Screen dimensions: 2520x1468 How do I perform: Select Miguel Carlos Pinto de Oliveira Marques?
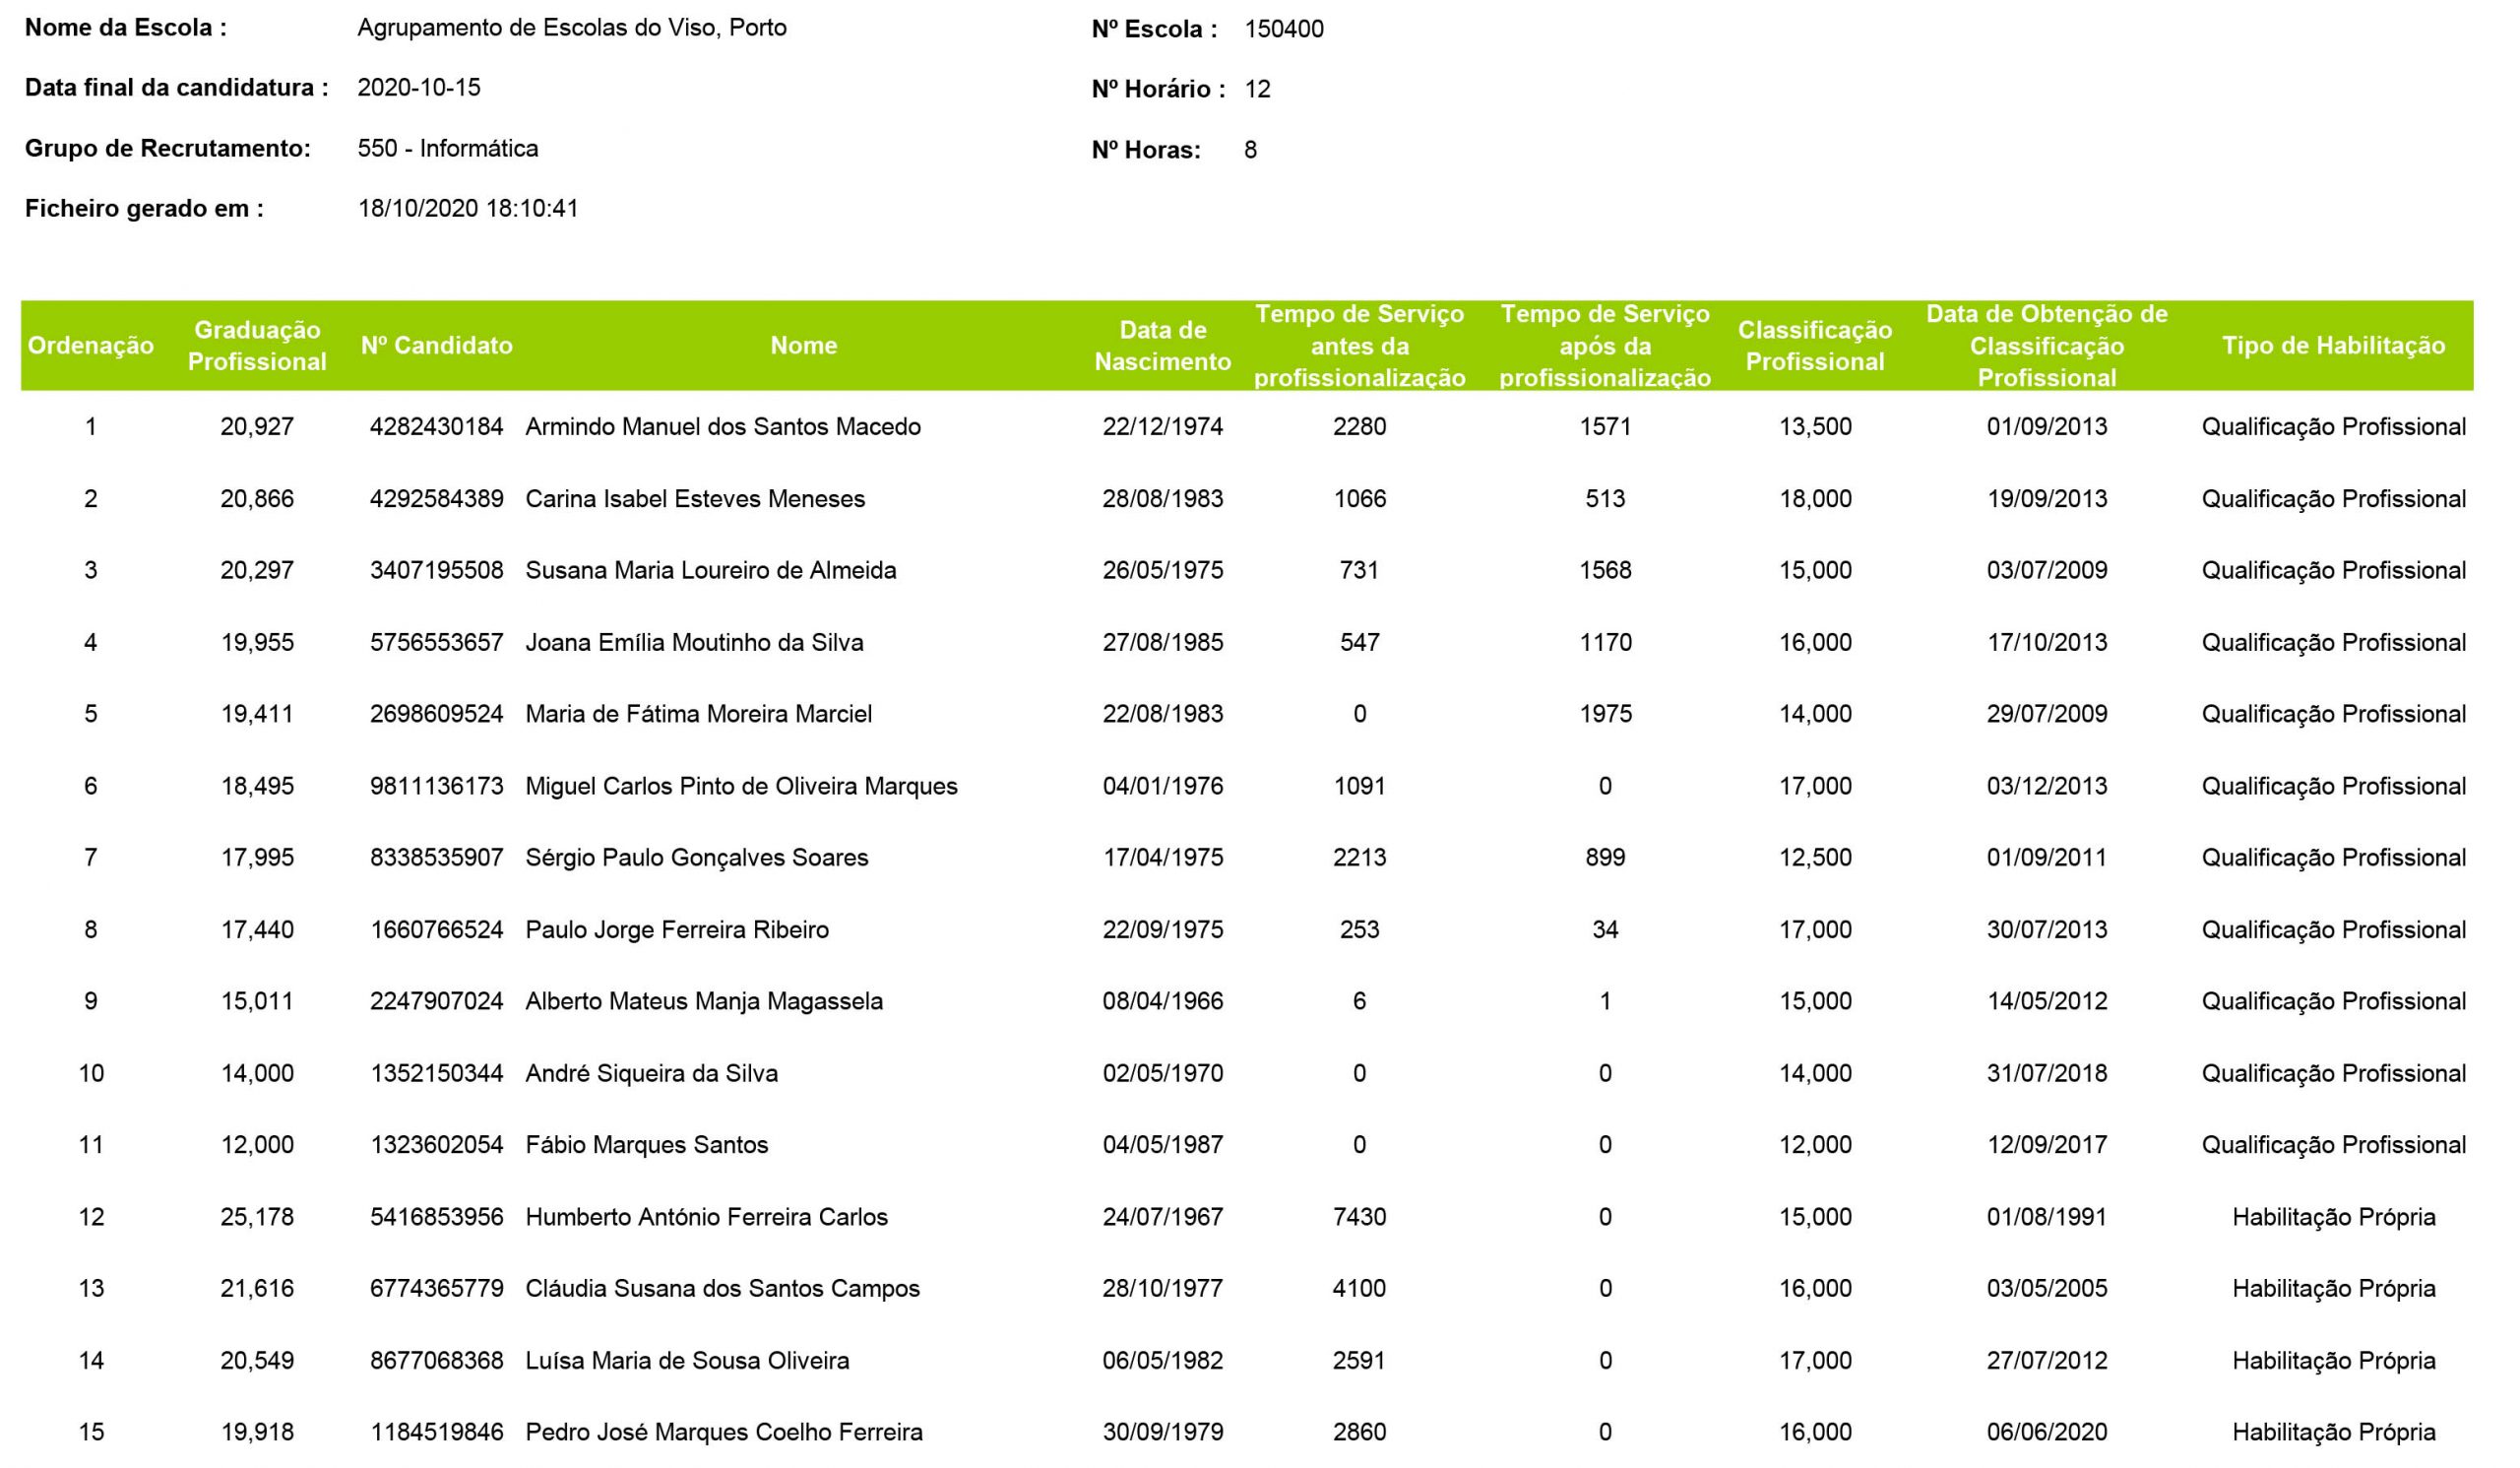pyautogui.click(x=741, y=786)
